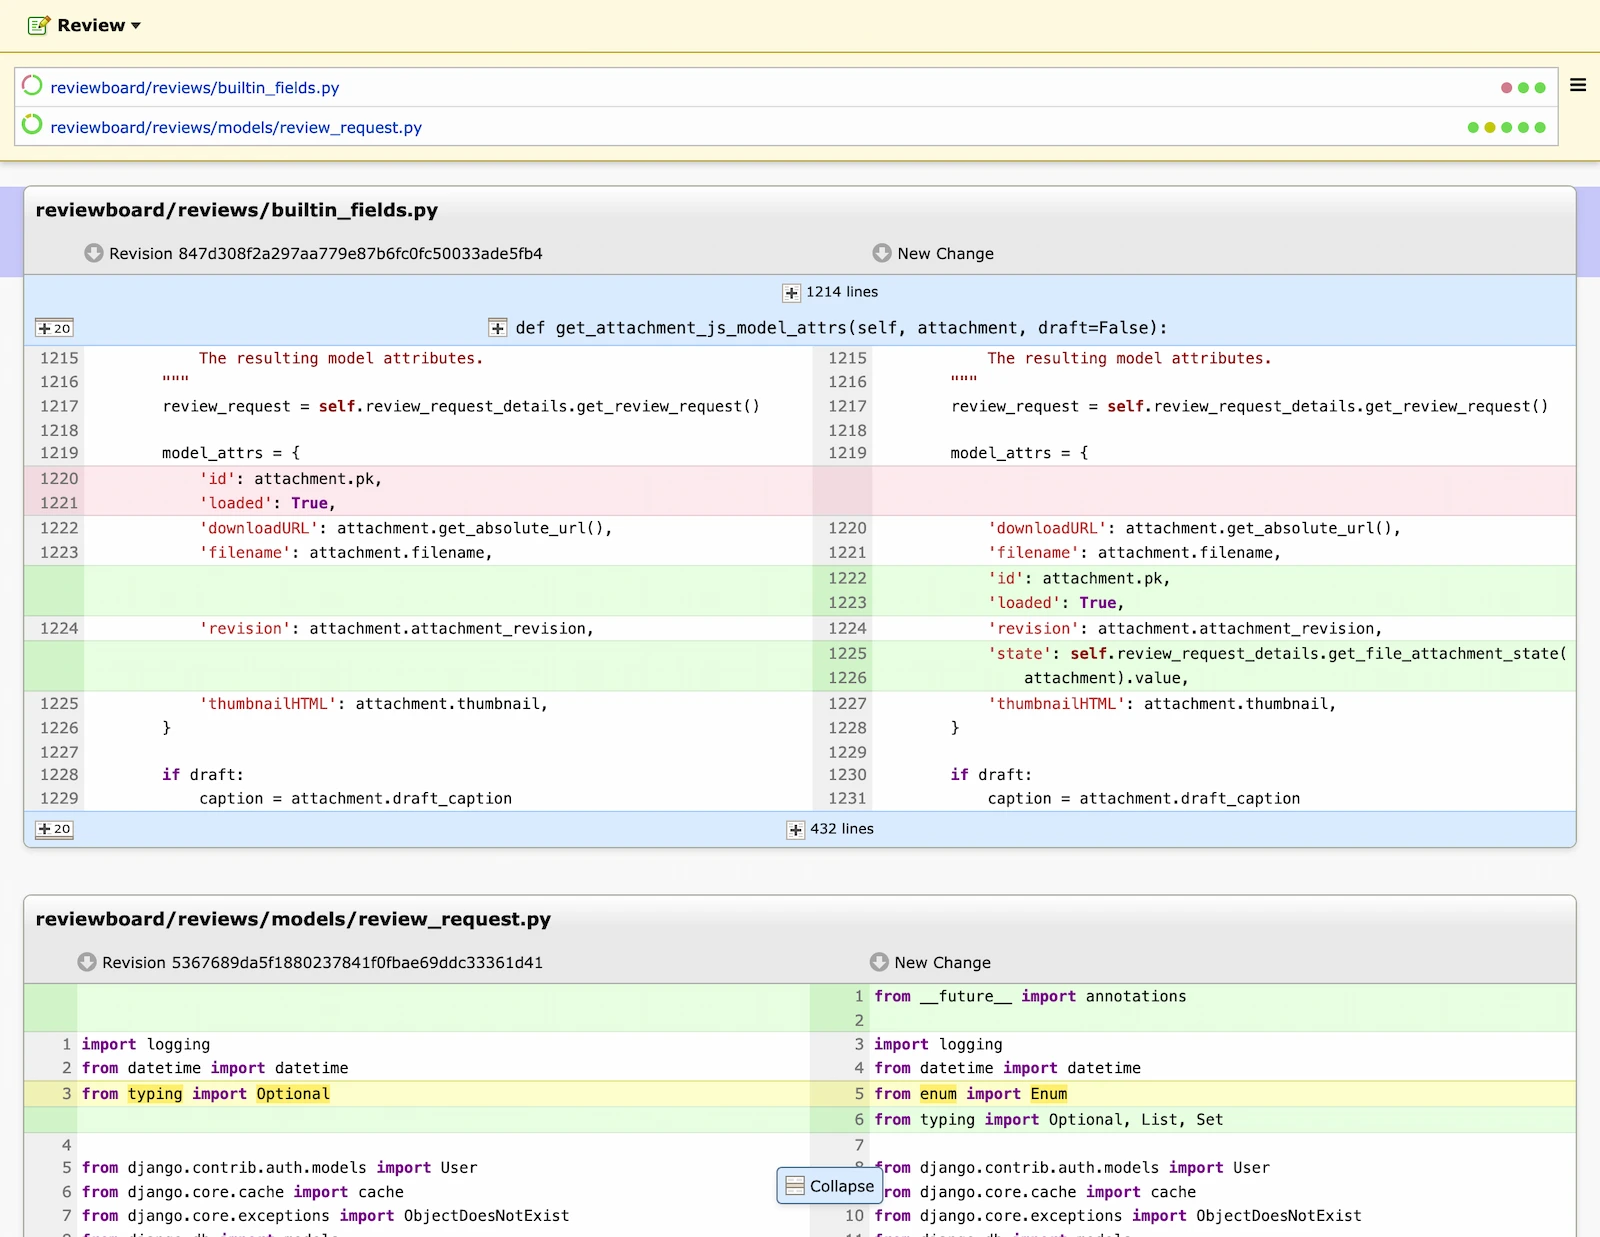Image resolution: width=1600 pixels, height=1237 pixels.
Task: Click line number 1231 in the new file
Action: coord(847,798)
